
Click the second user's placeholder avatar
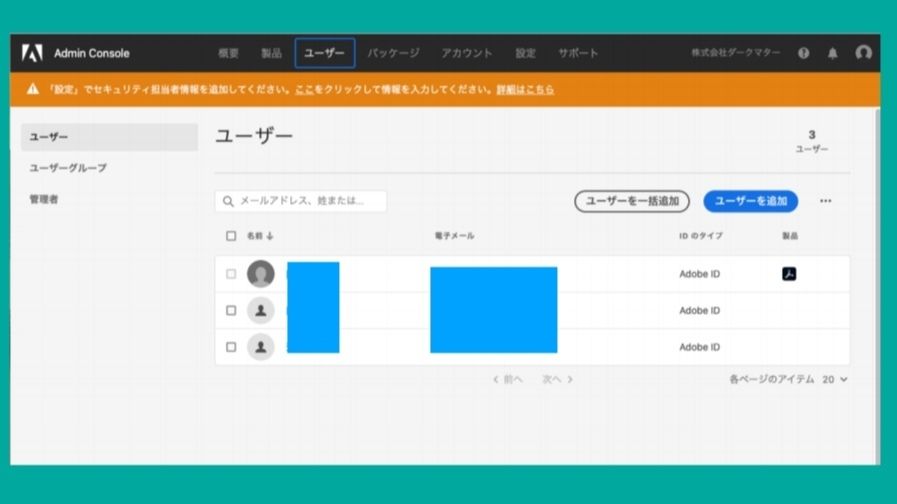pyautogui.click(x=260, y=311)
